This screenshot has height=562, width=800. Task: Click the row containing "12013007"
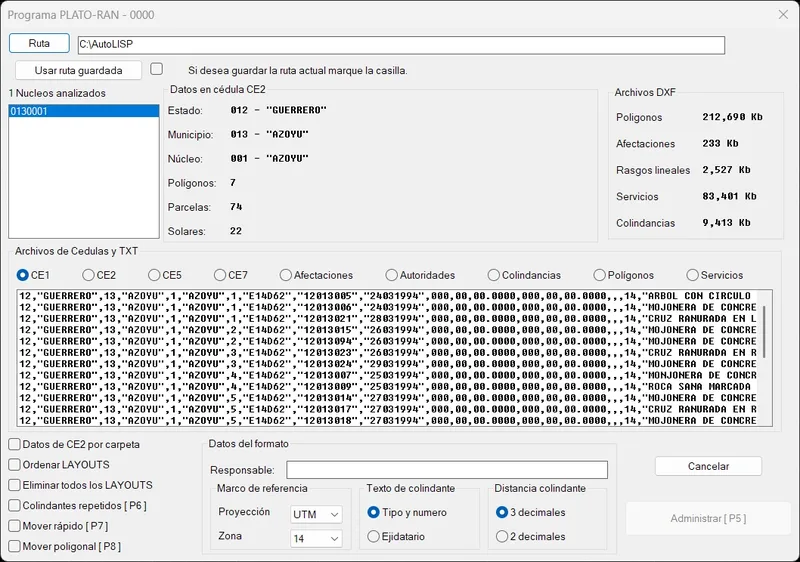pos(388,375)
